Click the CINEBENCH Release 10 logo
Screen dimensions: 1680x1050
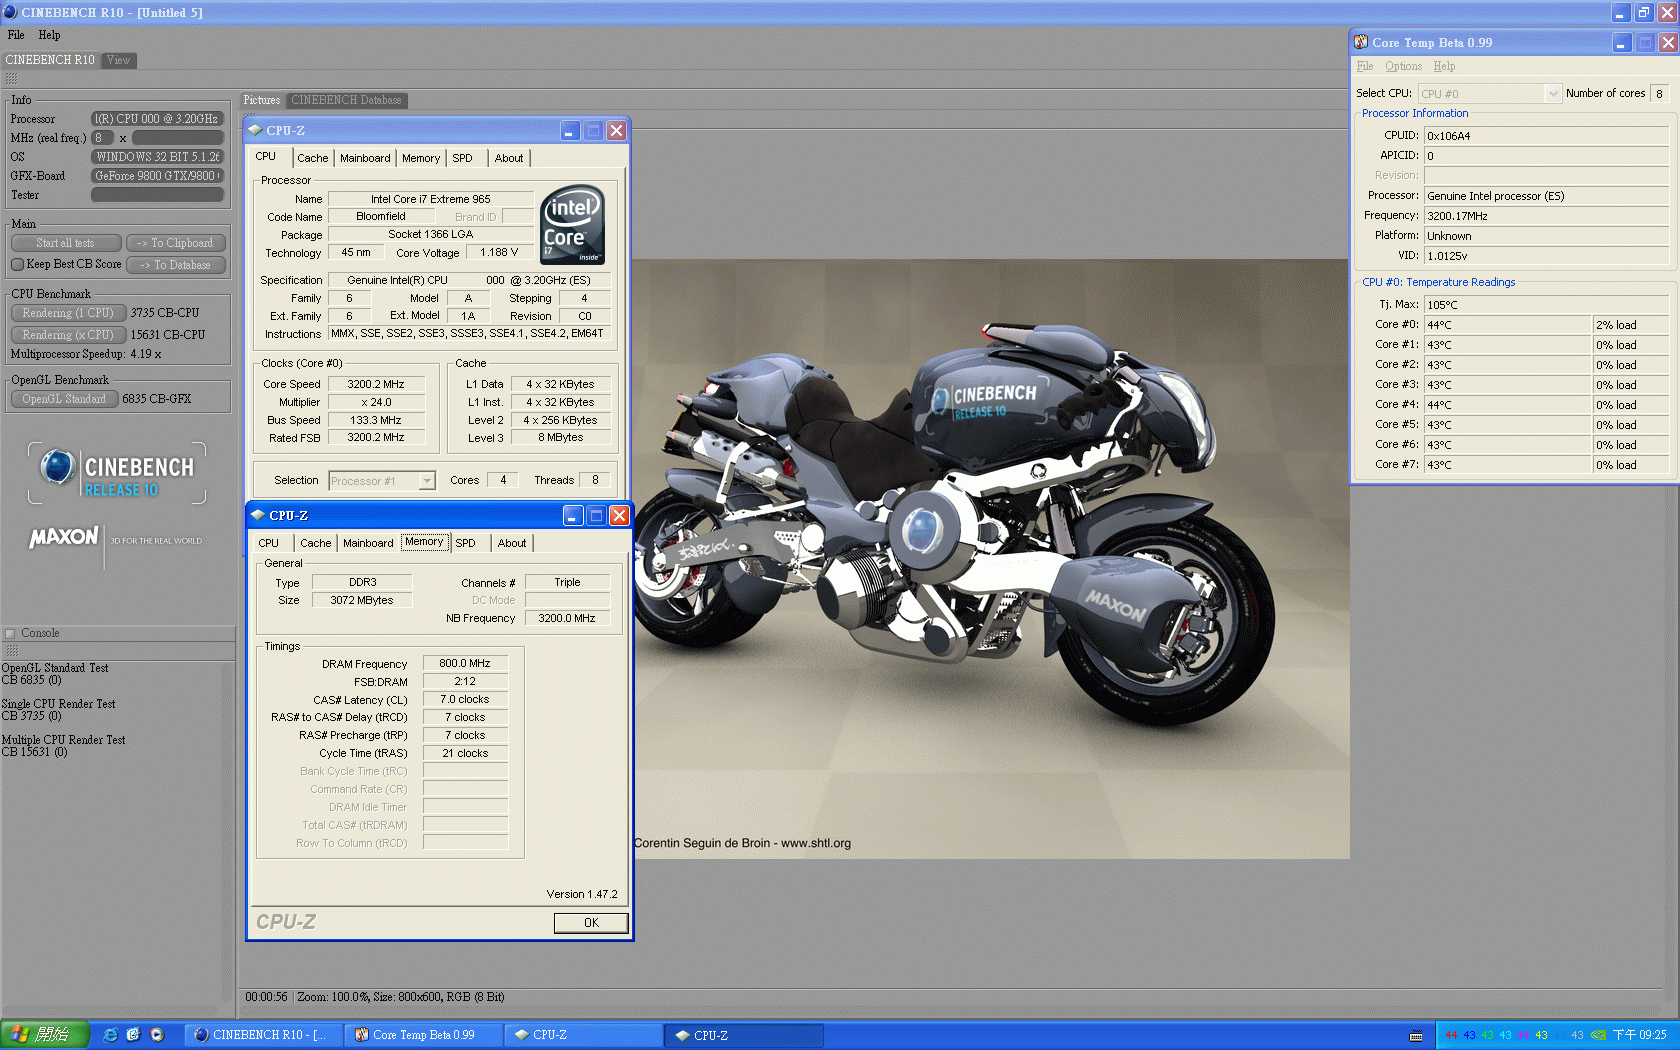(x=117, y=473)
